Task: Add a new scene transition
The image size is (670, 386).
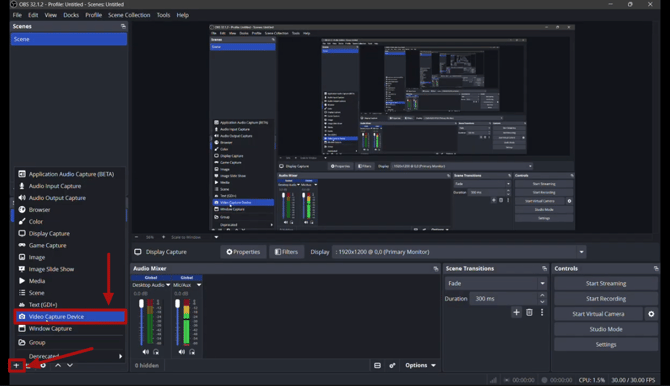Action: coord(516,312)
